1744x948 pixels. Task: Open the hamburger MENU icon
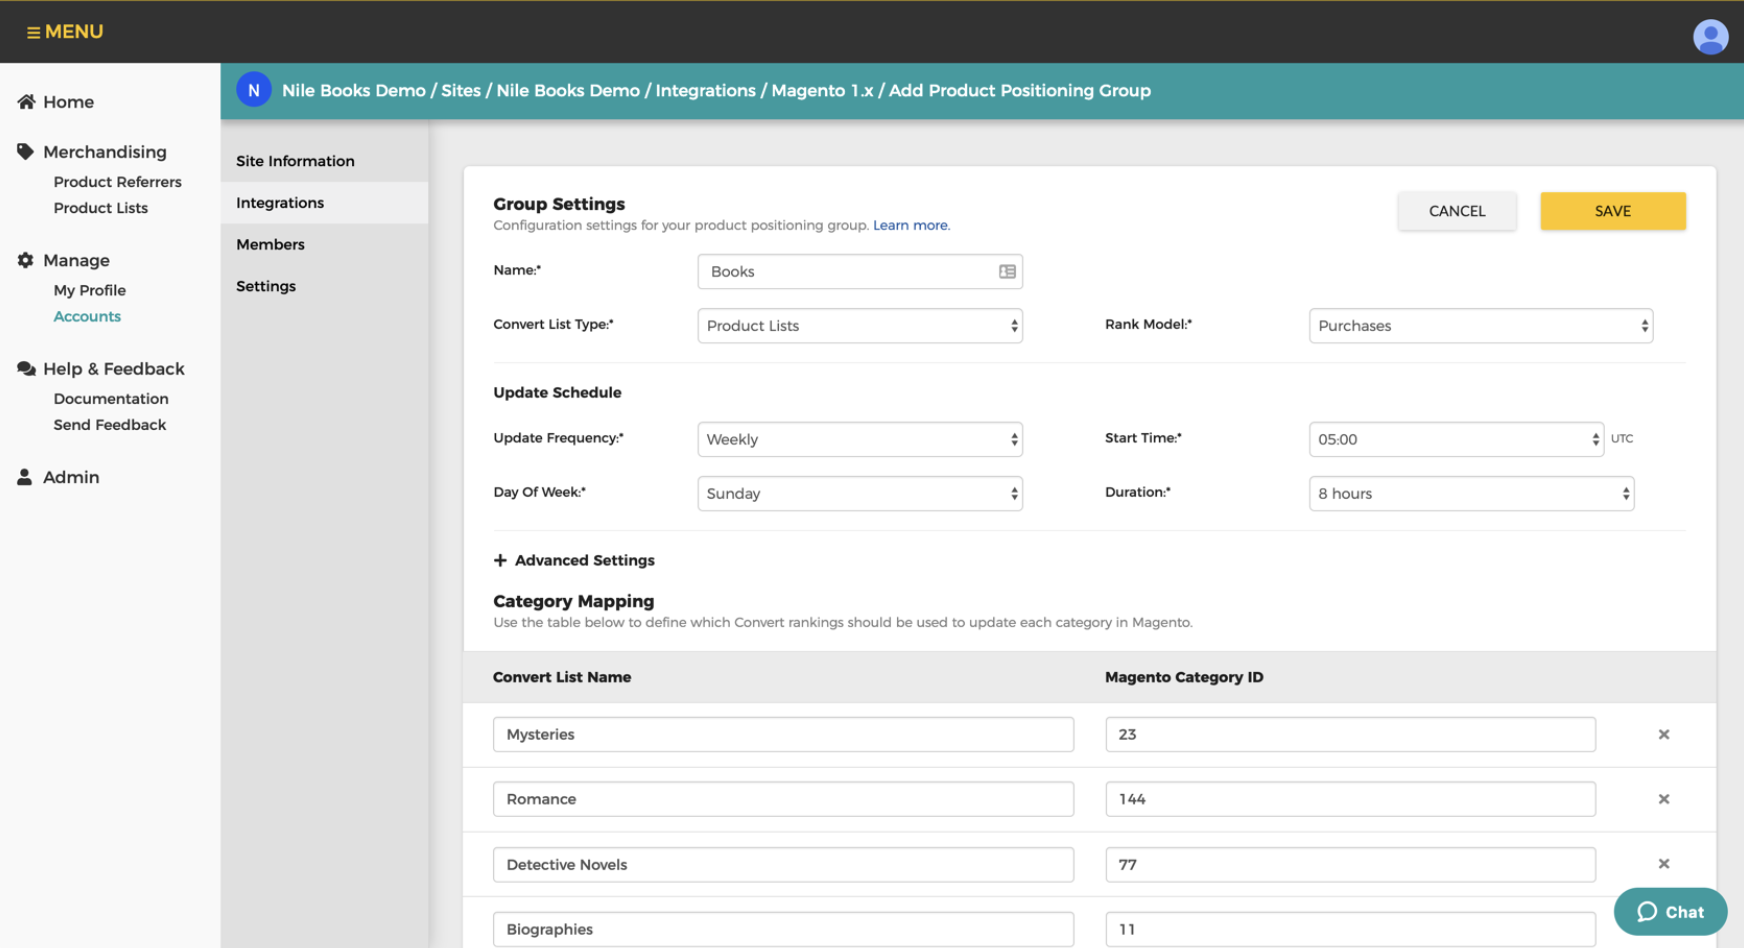pos(33,32)
